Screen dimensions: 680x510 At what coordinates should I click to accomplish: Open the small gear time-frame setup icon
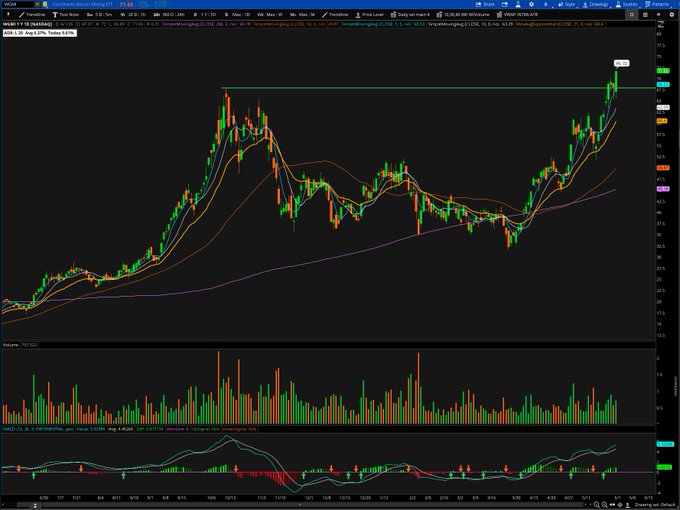click(x=546, y=4)
